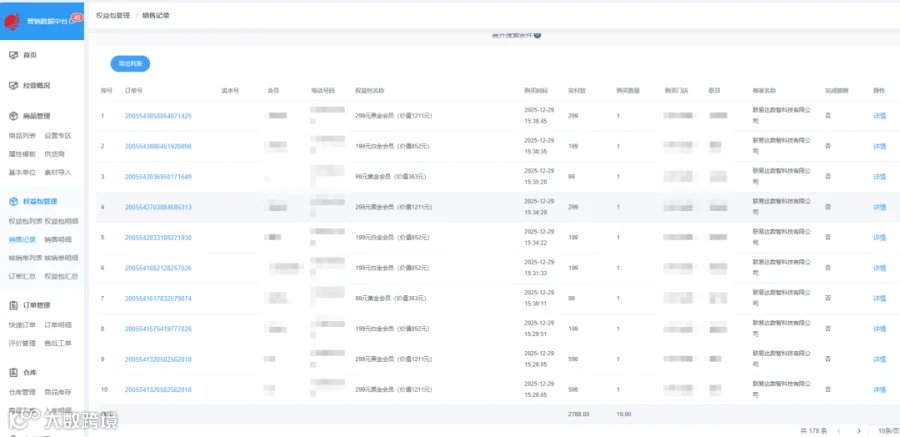Click the 共 178 条 record count
Image resolution: width=900 pixels, height=437 pixels.
pyautogui.click(x=813, y=431)
